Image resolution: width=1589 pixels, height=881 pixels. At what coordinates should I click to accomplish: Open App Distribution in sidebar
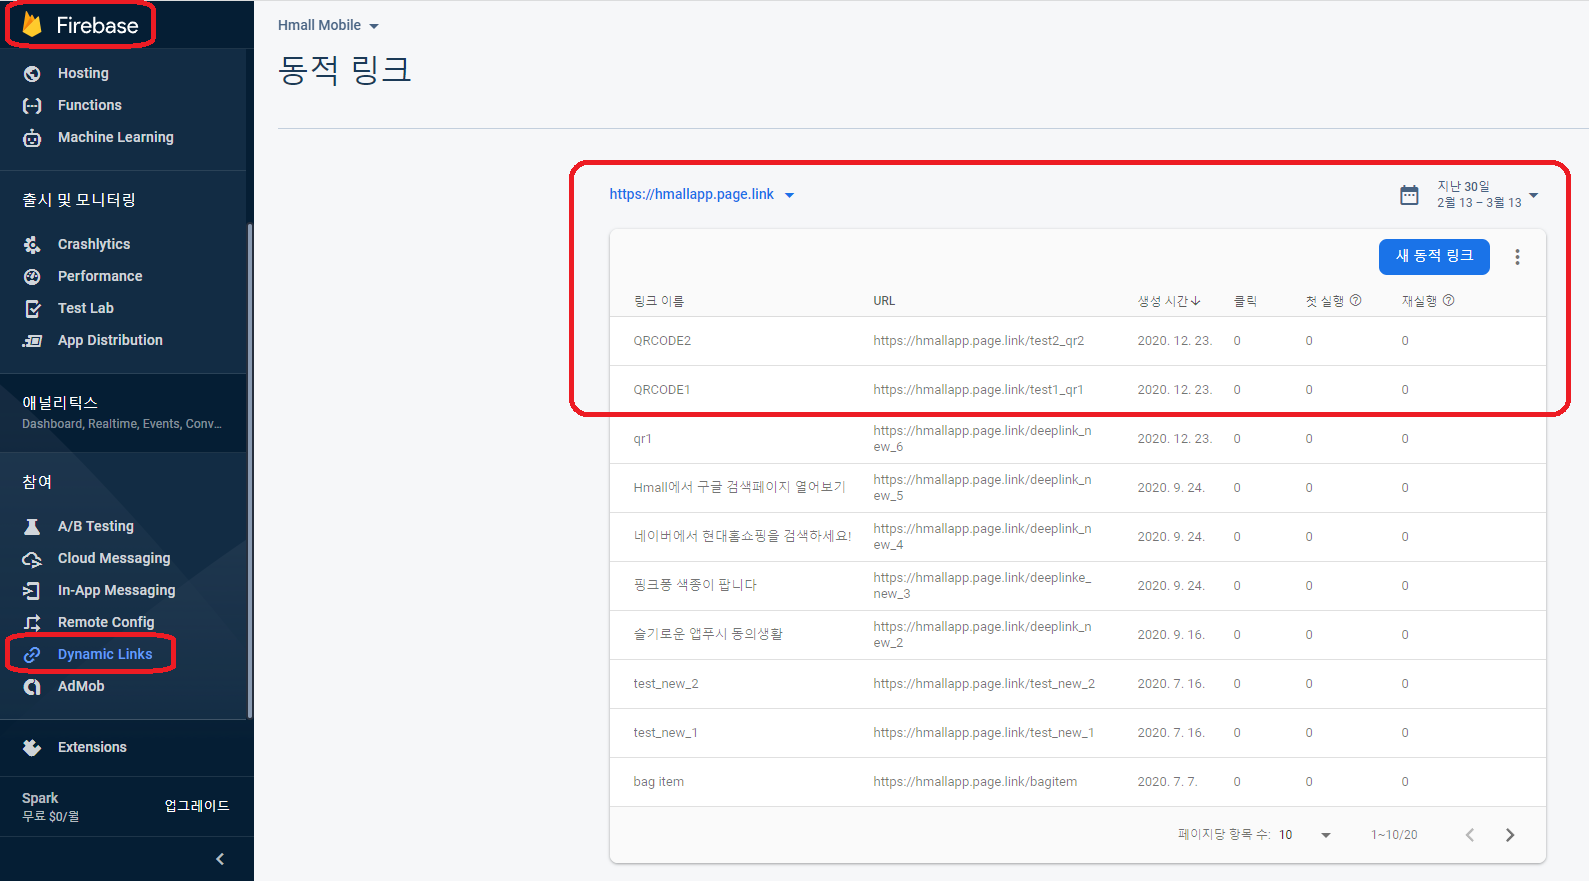[110, 340]
